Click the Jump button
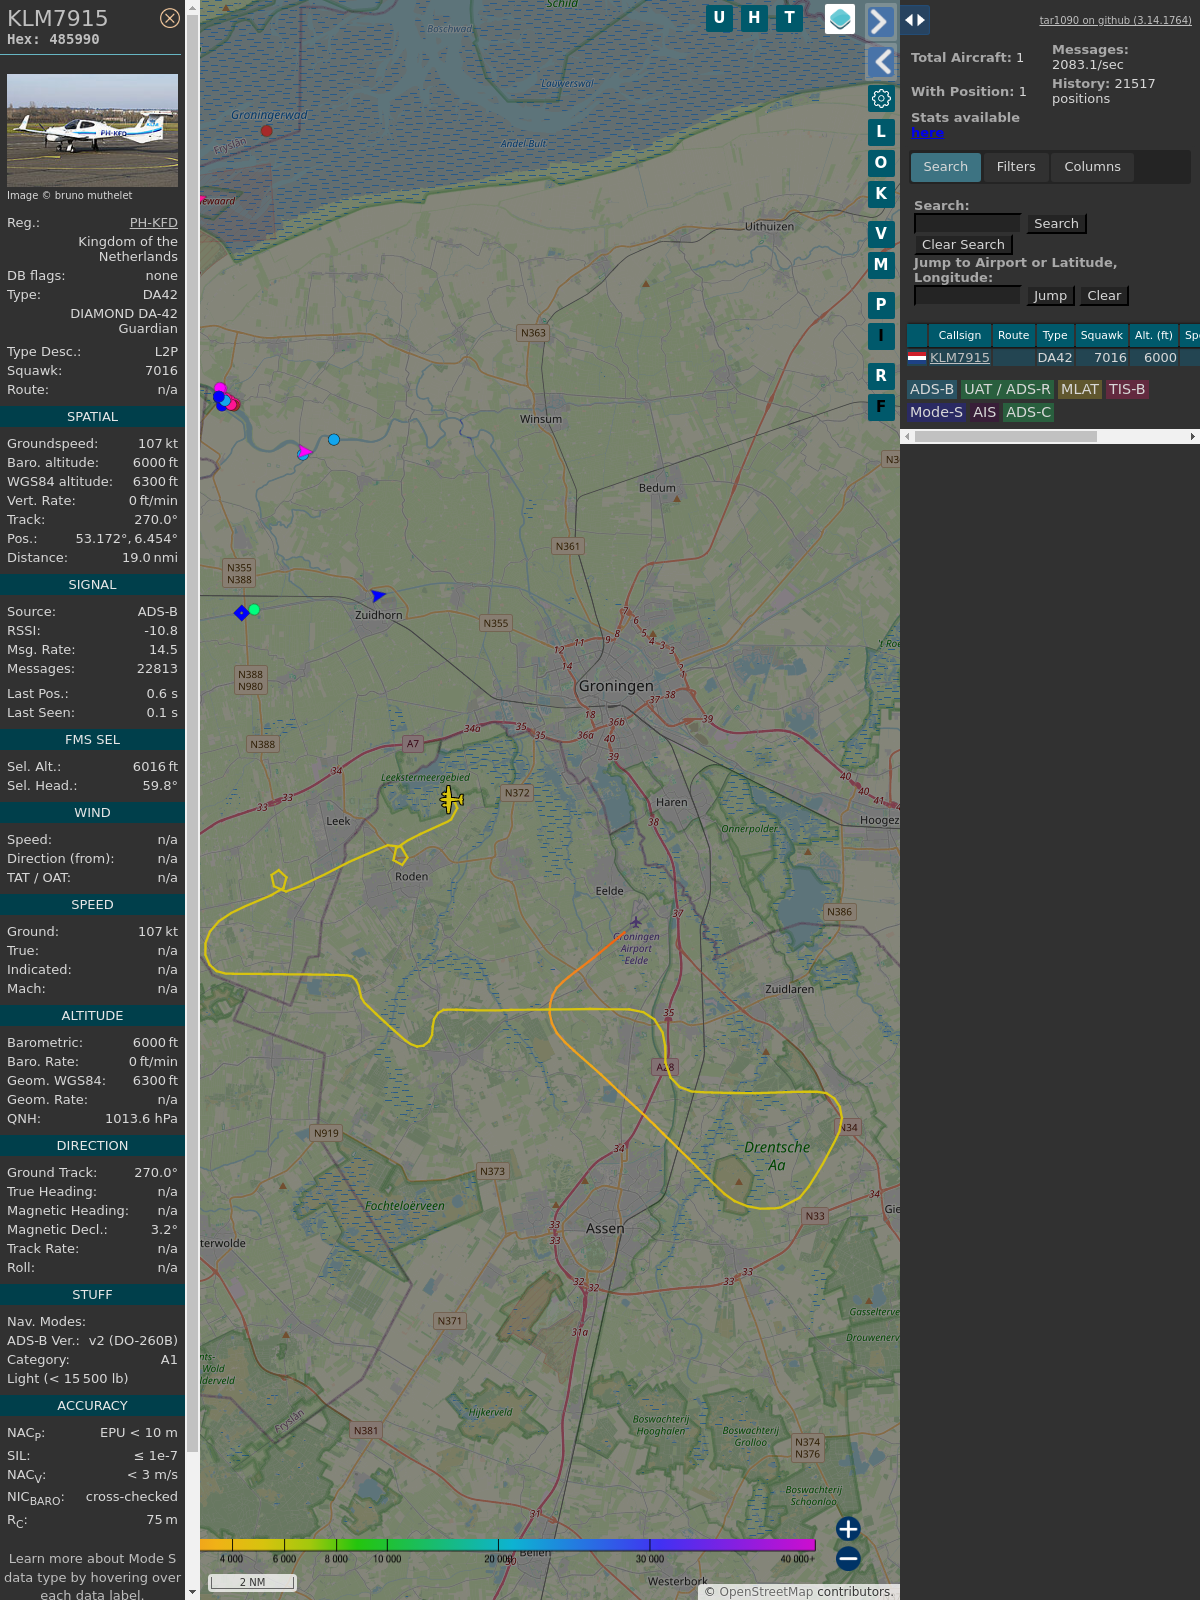 pyautogui.click(x=1050, y=295)
